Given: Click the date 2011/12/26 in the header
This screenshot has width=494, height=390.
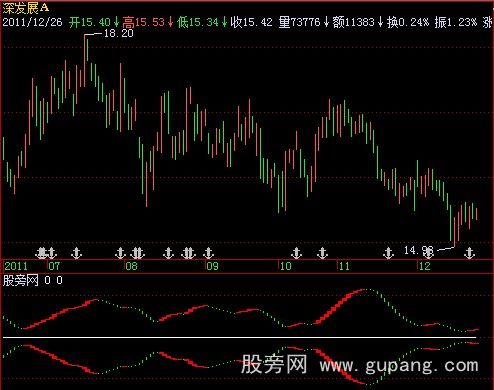Looking at the screenshot, I should pos(32,22).
